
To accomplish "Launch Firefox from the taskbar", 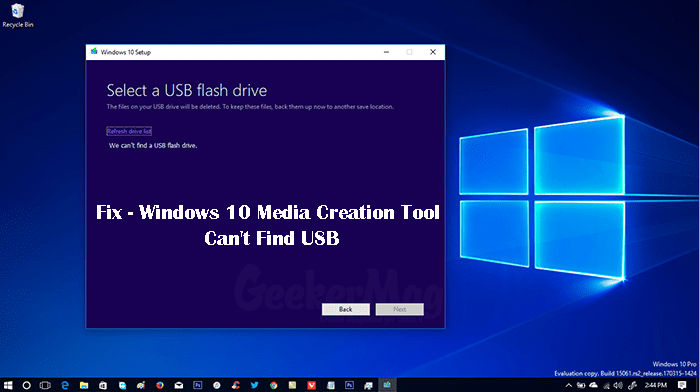I will click(160, 385).
